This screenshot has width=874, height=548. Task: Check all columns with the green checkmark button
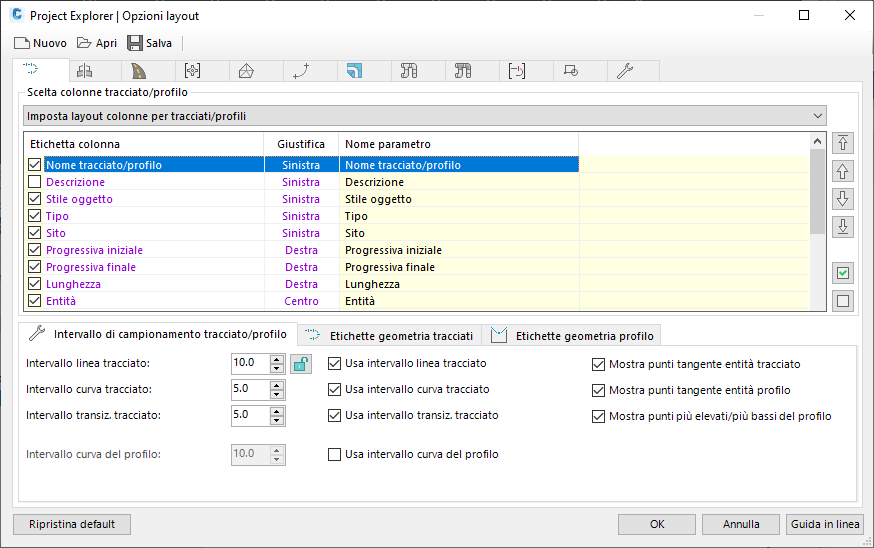tap(843, 273)
